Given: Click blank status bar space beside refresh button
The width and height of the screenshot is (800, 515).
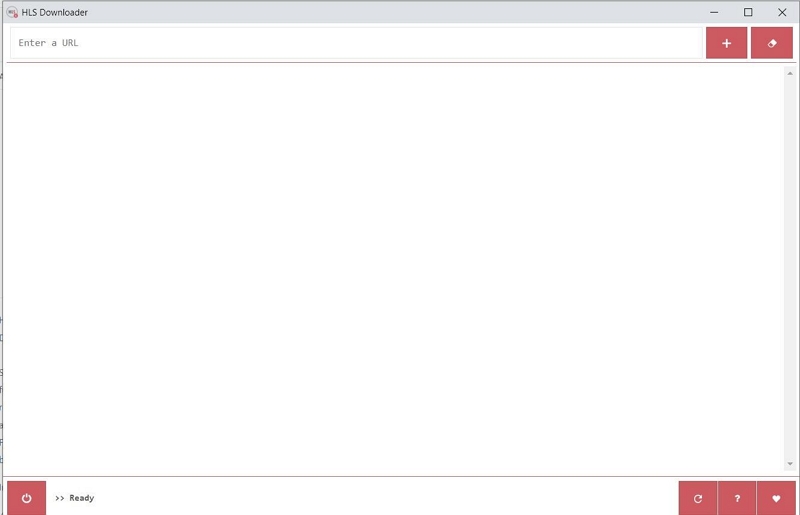Looking at the screenshot, I should [400, 498].
